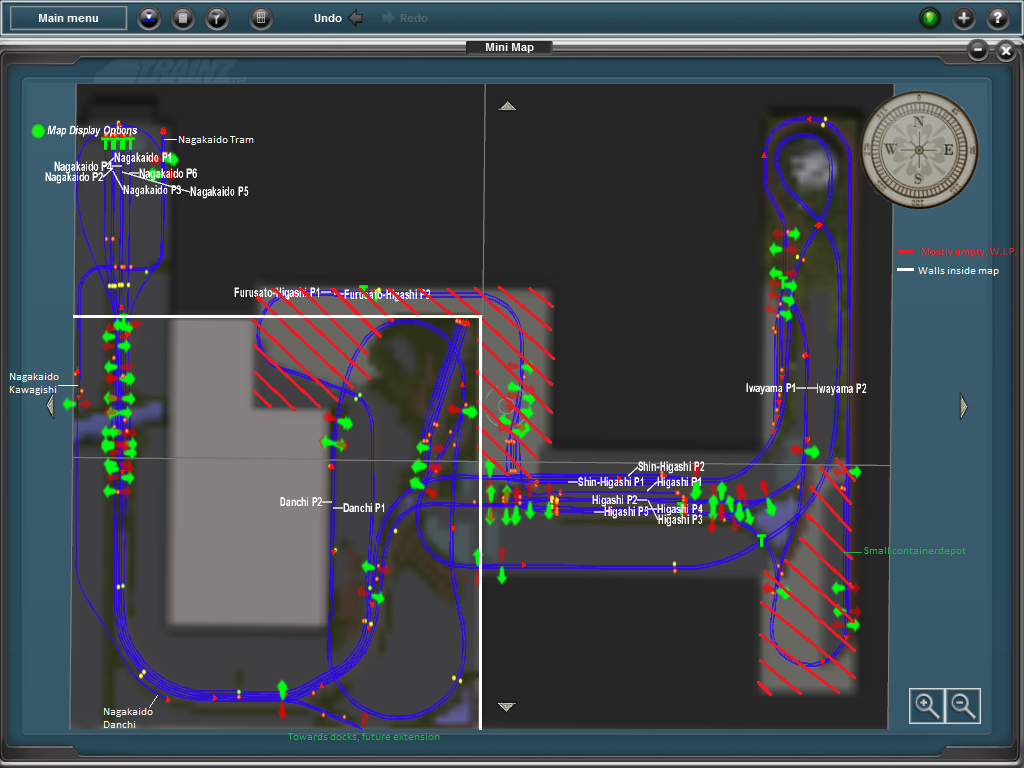
Task: Click the 'Mostly empty, W.I.P.' legend entry
Action: (968, 251)
